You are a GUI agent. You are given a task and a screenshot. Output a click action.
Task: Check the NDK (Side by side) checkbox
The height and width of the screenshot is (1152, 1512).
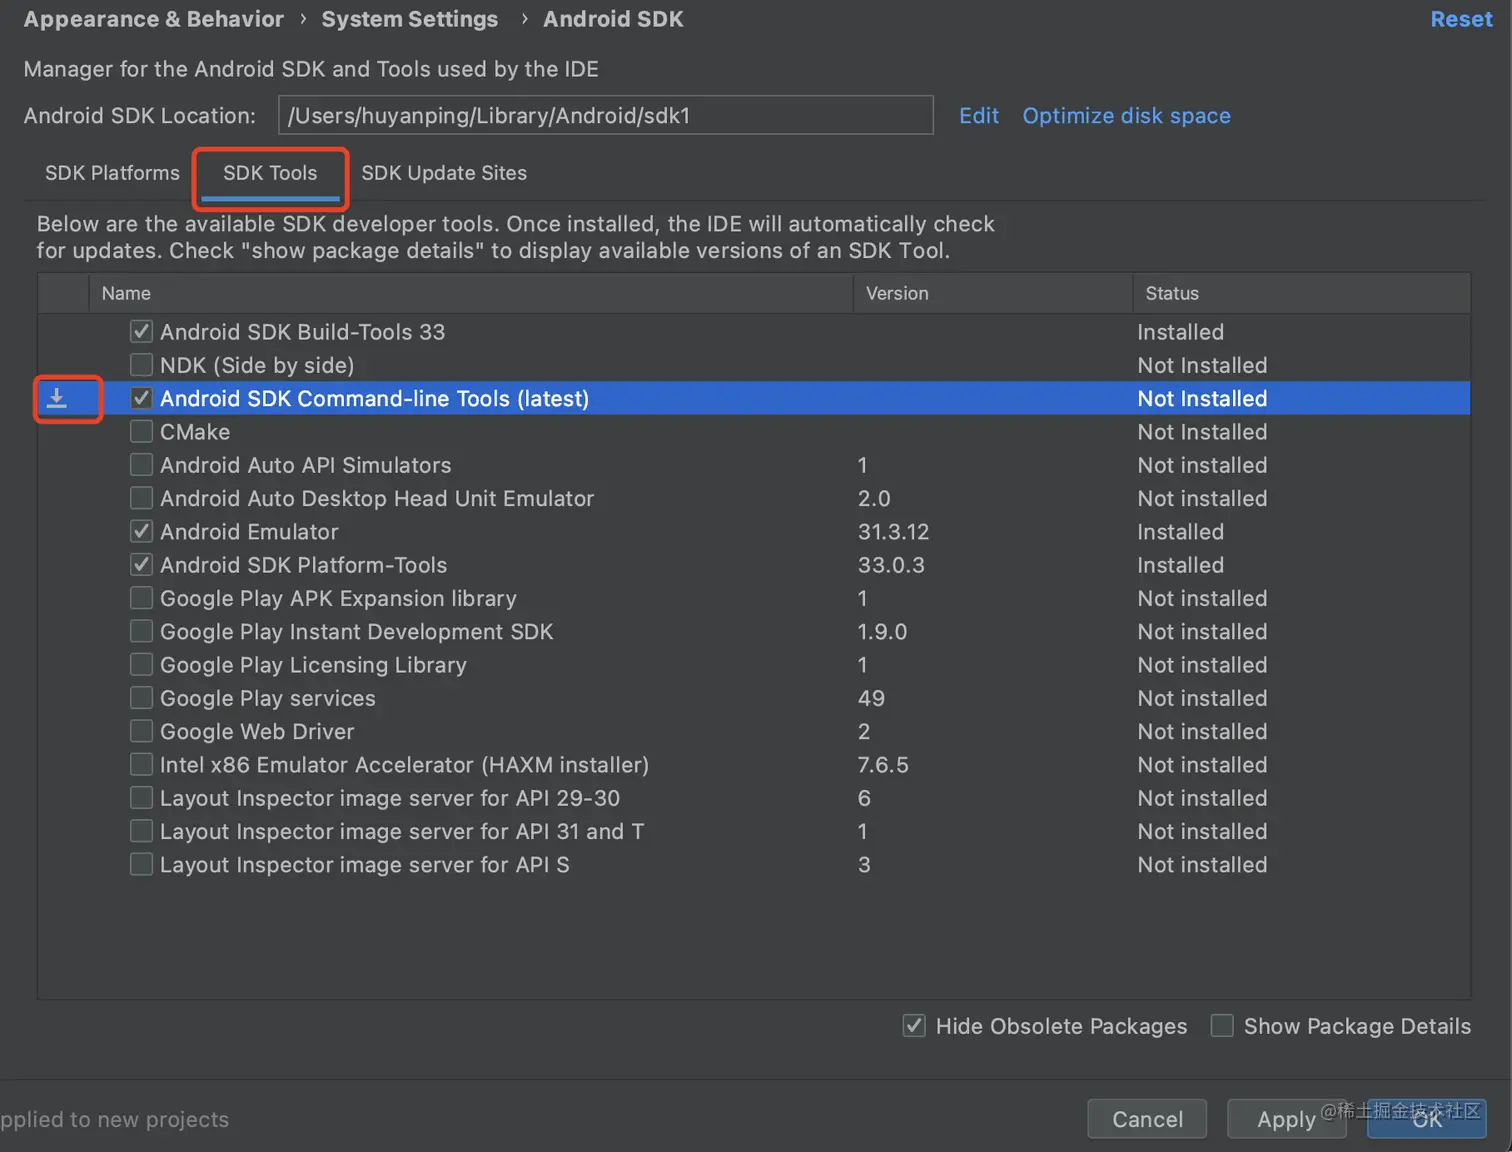pyautogui.click(x=142, y=364)
